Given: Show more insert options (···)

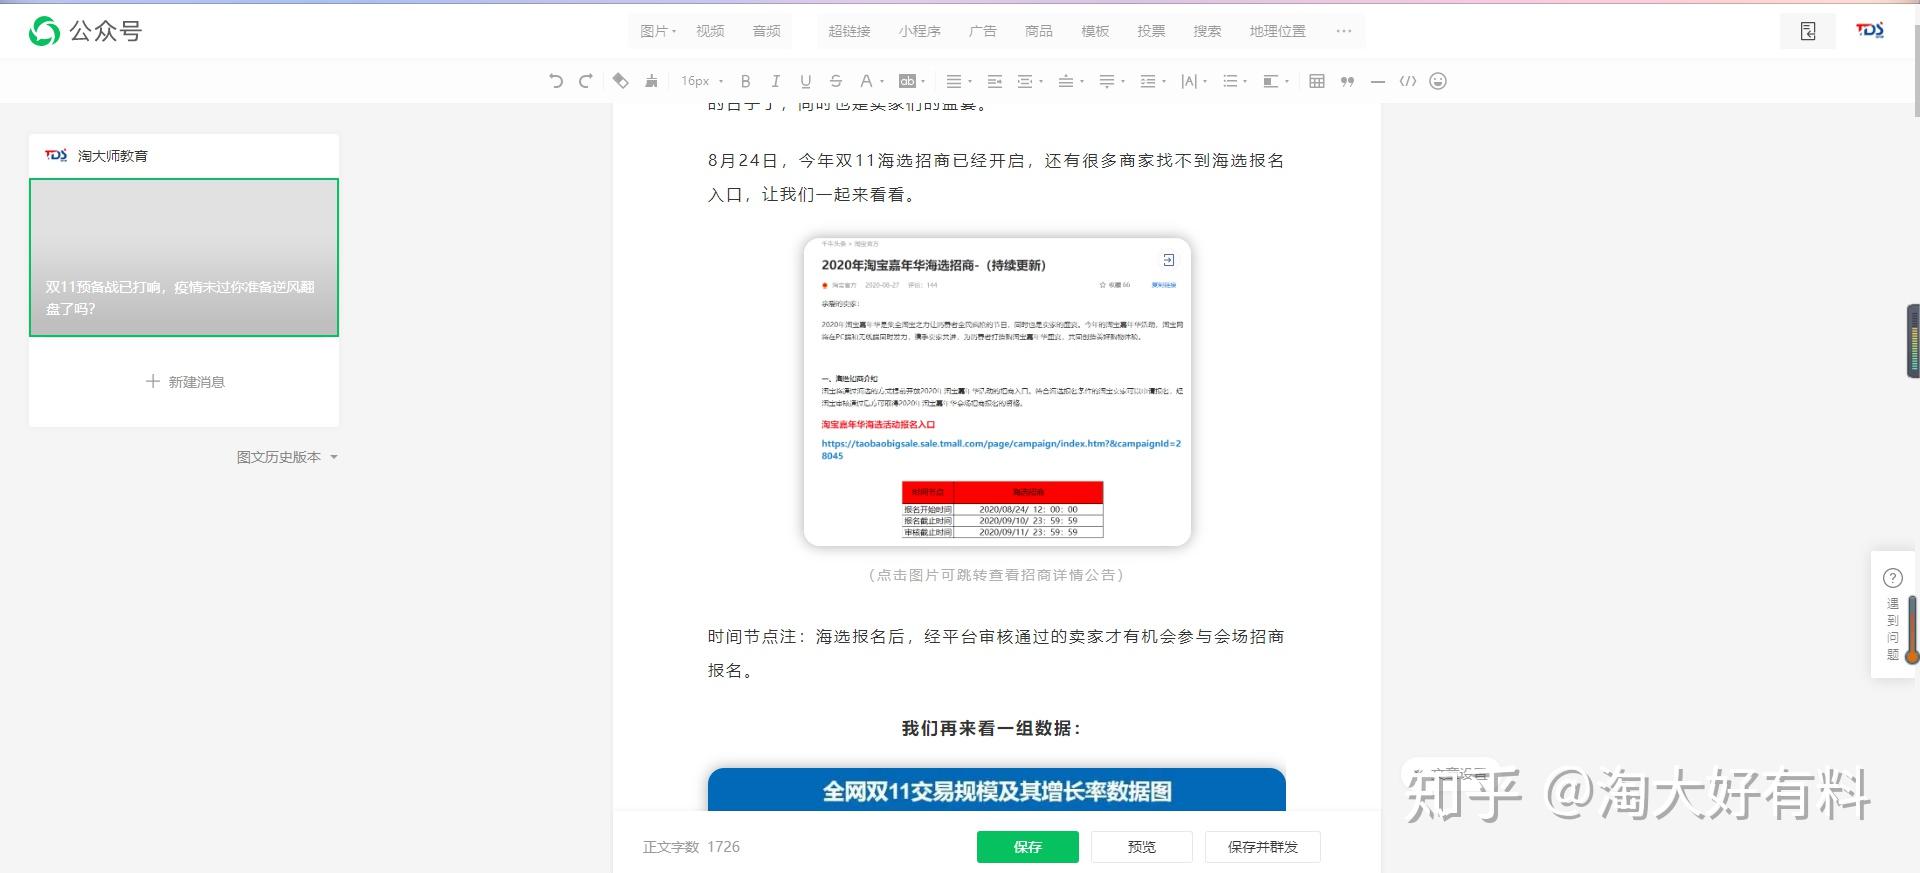Looking at the screenshot, I should (x=1343, y=31).
